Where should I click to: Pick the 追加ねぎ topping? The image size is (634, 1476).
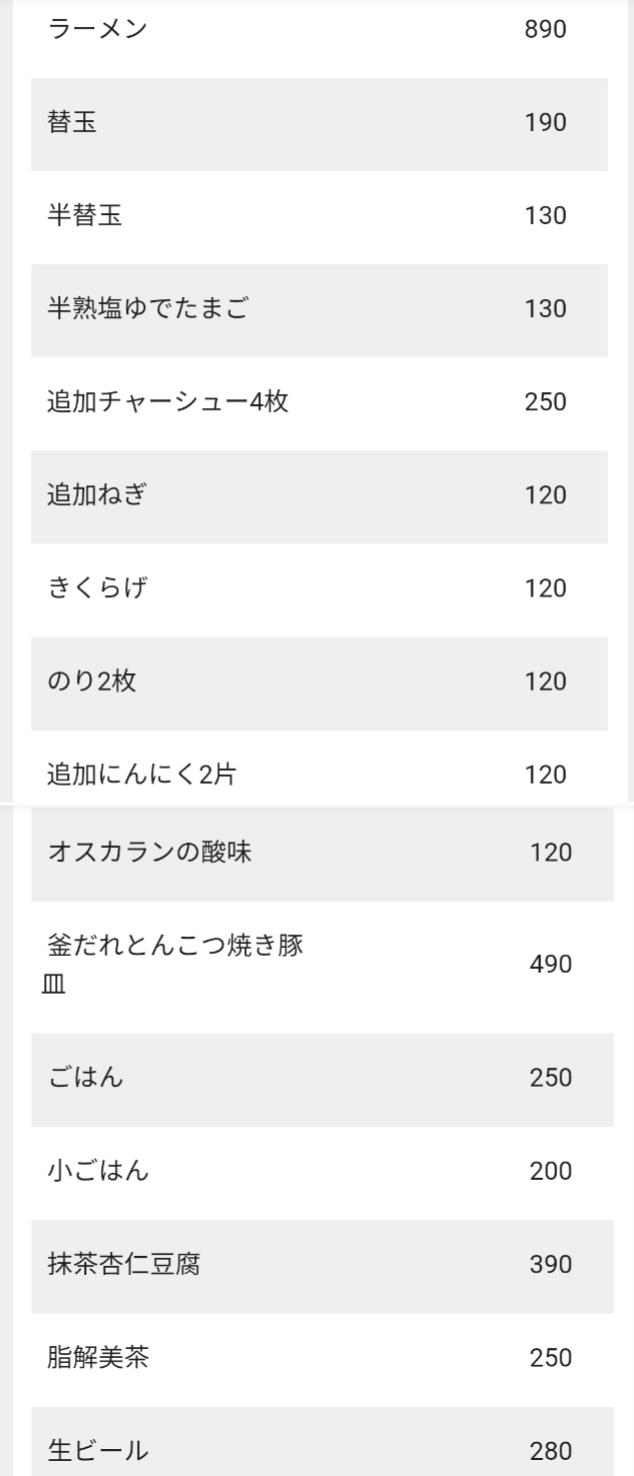[97, 495]
